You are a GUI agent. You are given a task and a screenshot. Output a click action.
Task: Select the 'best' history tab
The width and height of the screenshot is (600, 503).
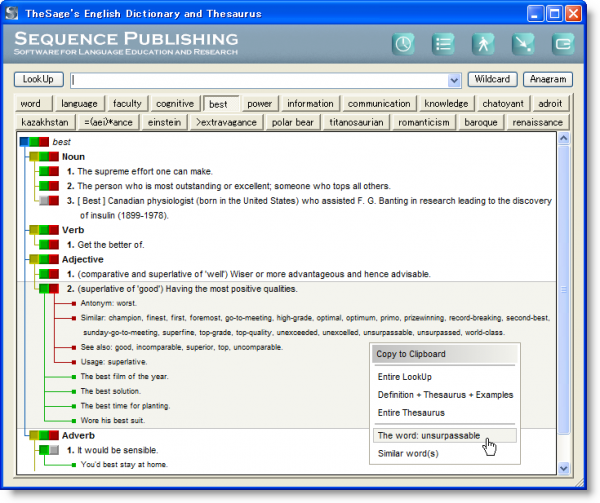pyautogui.click(x=221, y=104)
